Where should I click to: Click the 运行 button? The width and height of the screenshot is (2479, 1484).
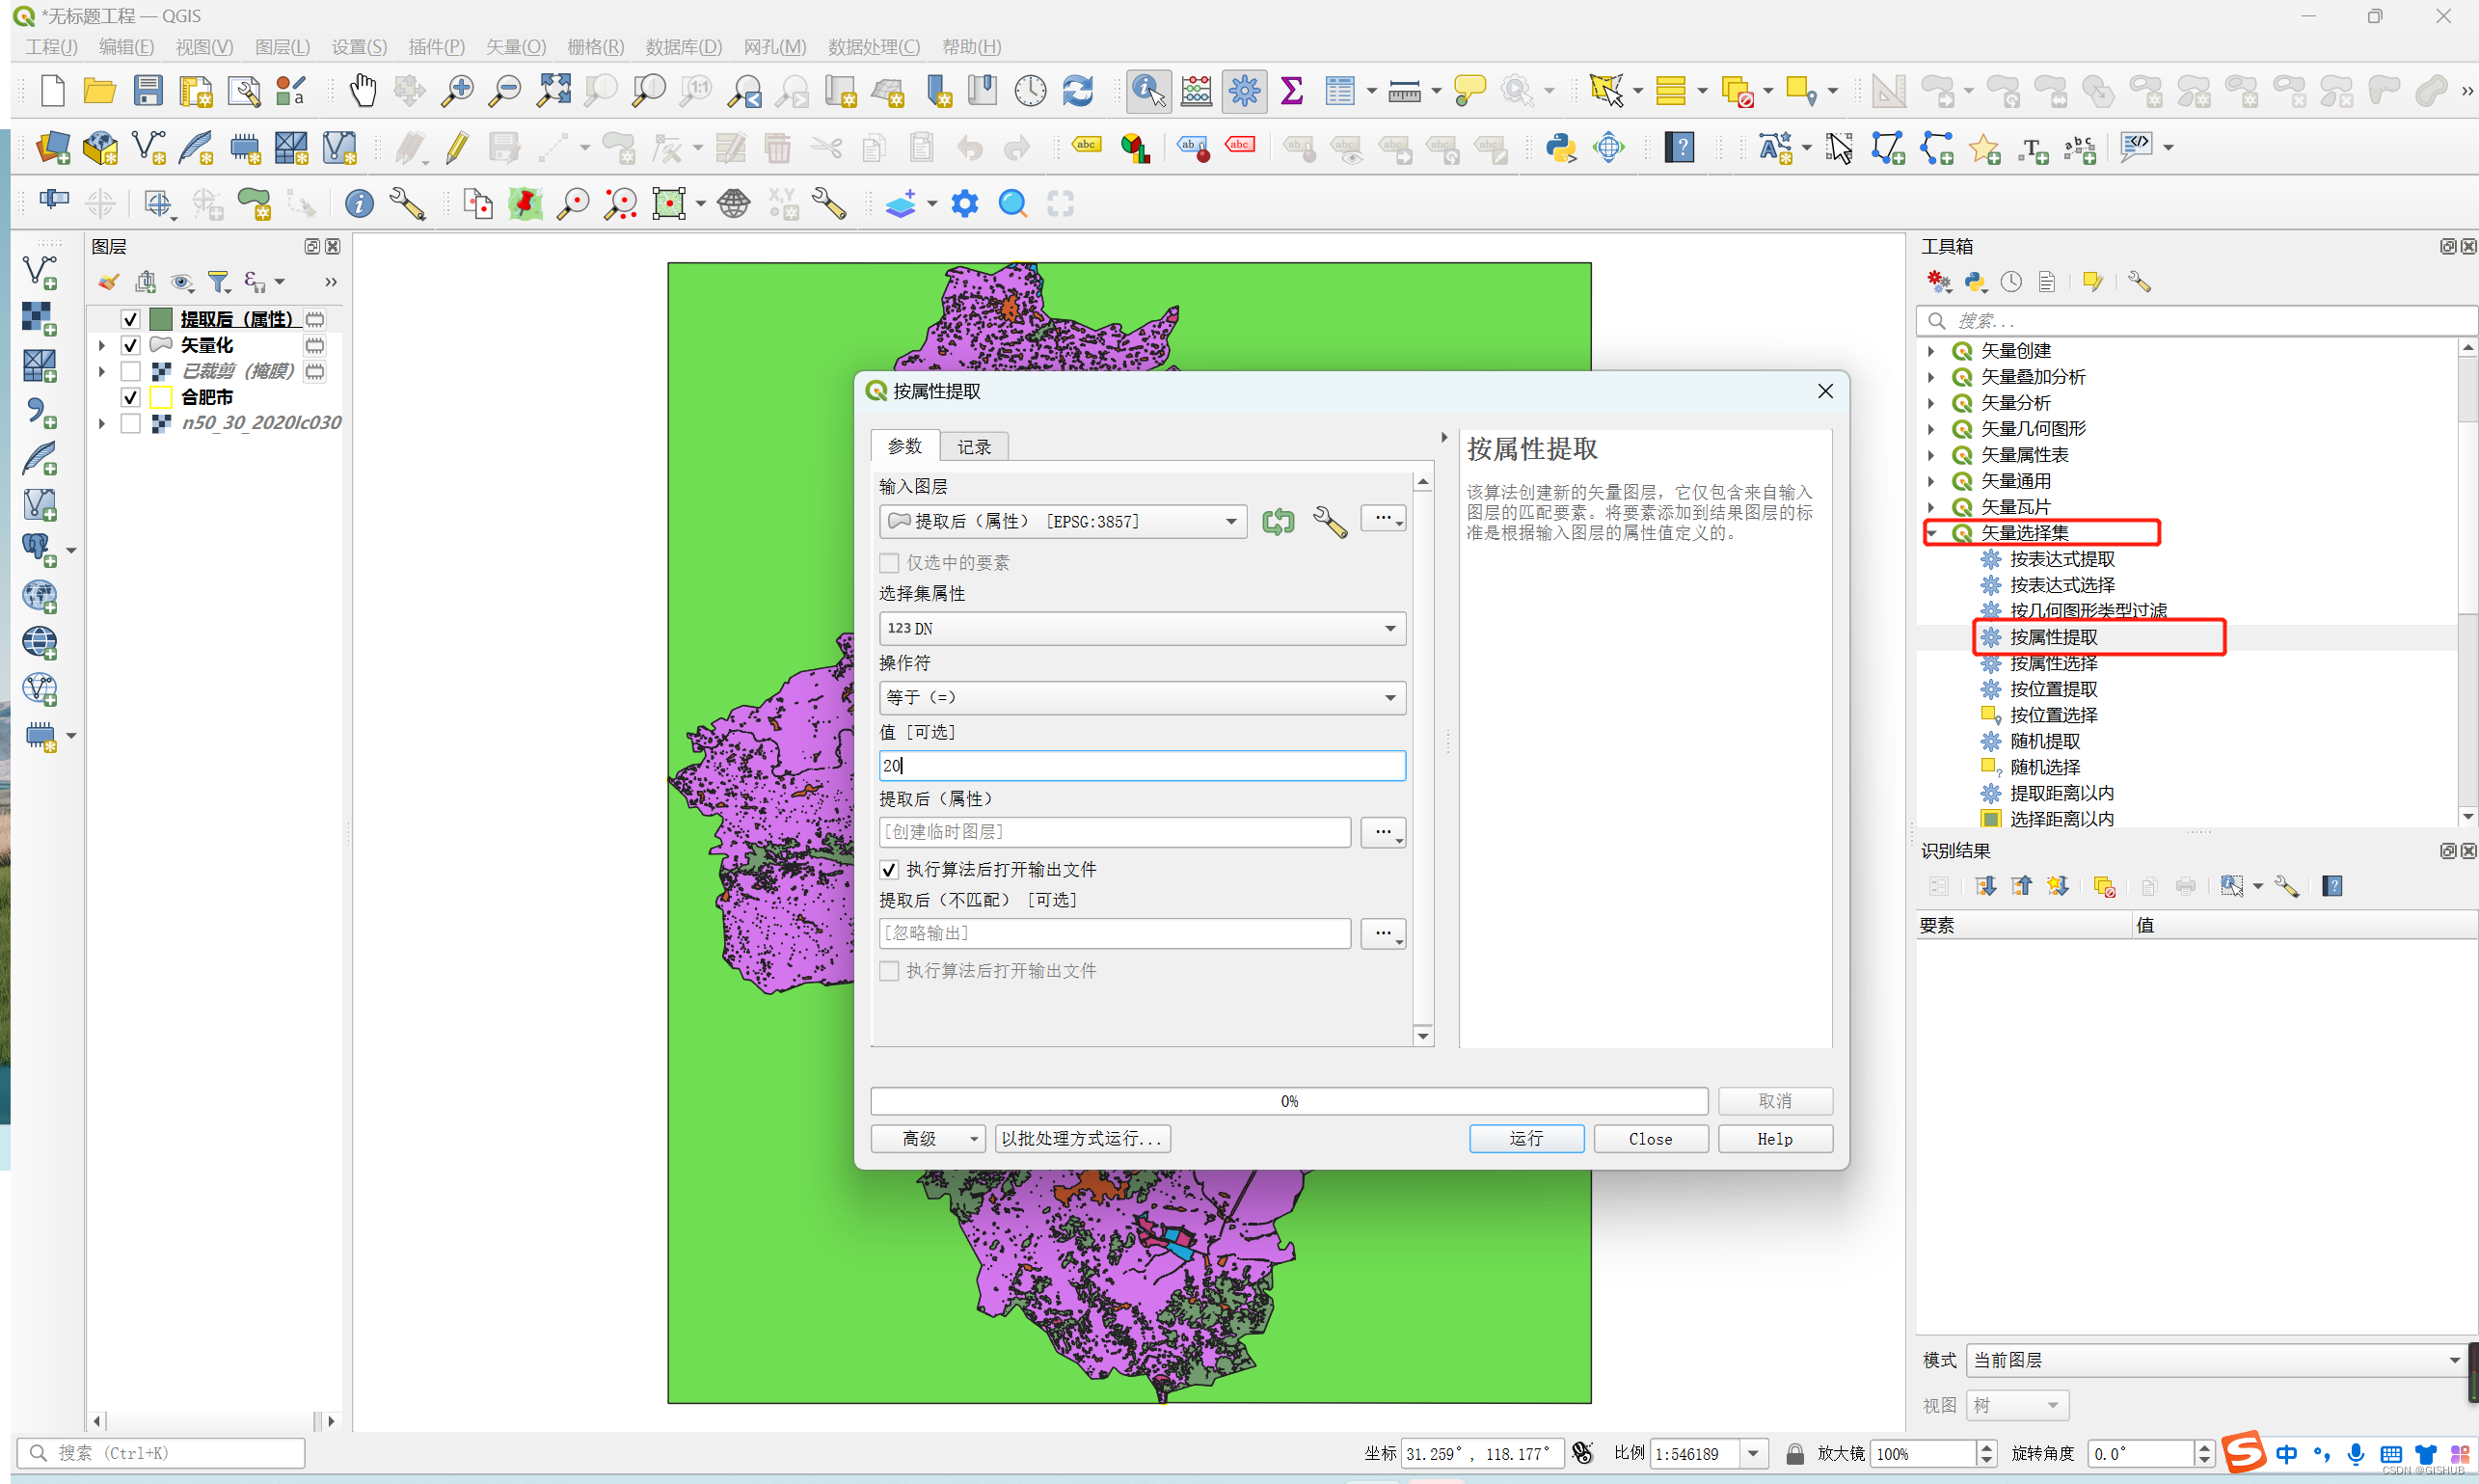coord(1525,1138)
